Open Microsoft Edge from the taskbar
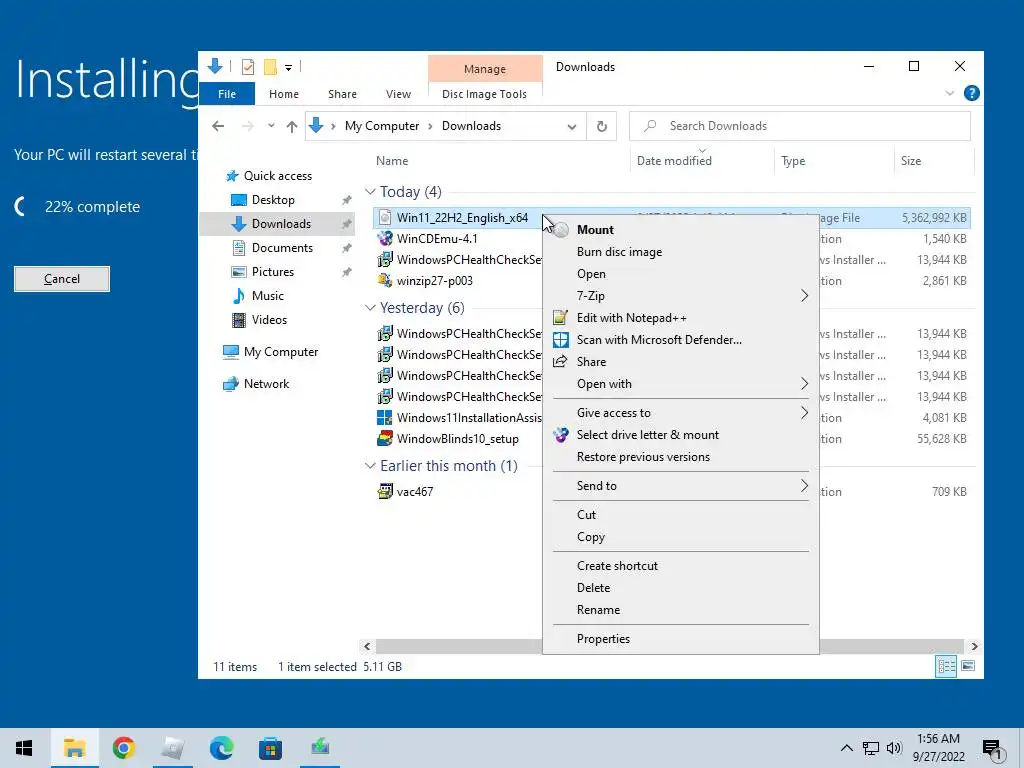 [x=221, y=748]
